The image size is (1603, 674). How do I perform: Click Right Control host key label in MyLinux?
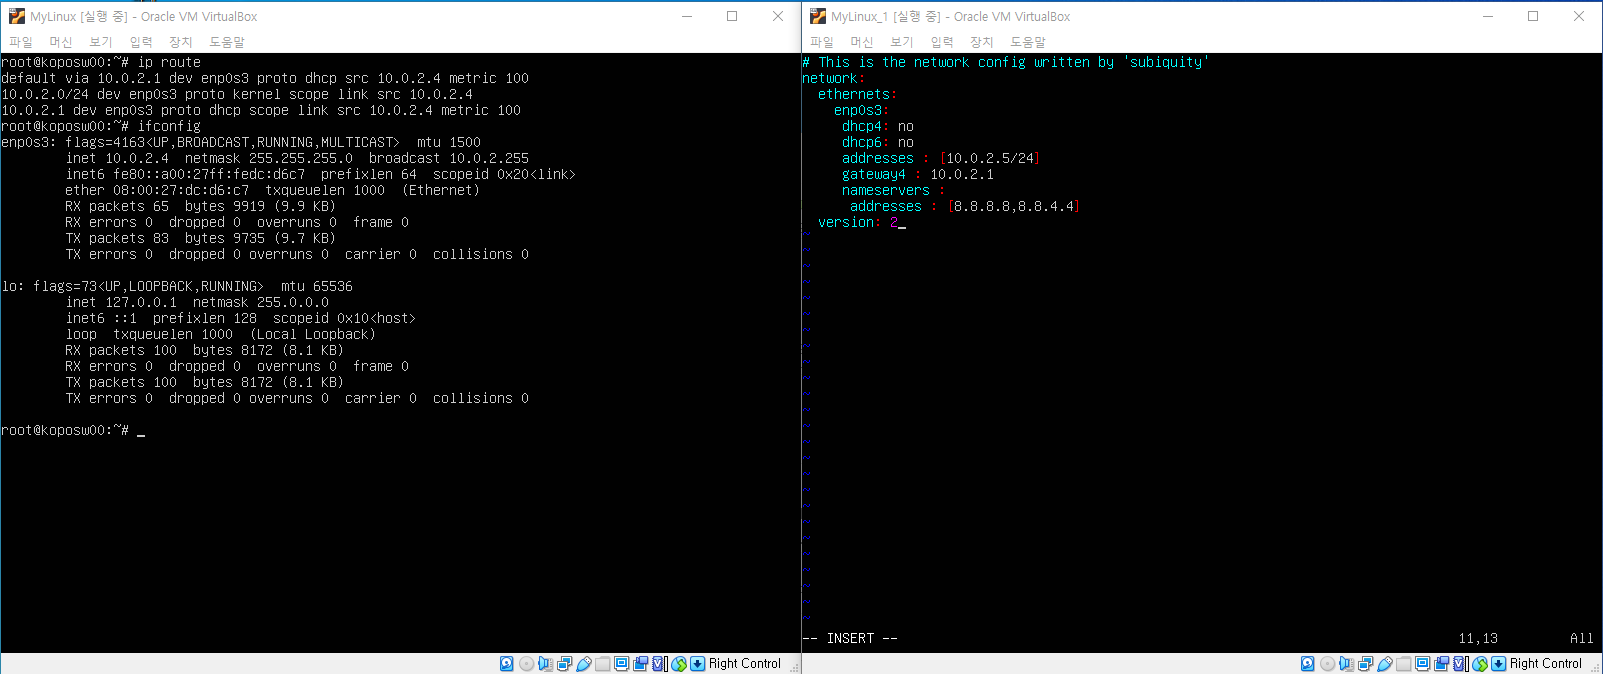[x=745, y=663]
